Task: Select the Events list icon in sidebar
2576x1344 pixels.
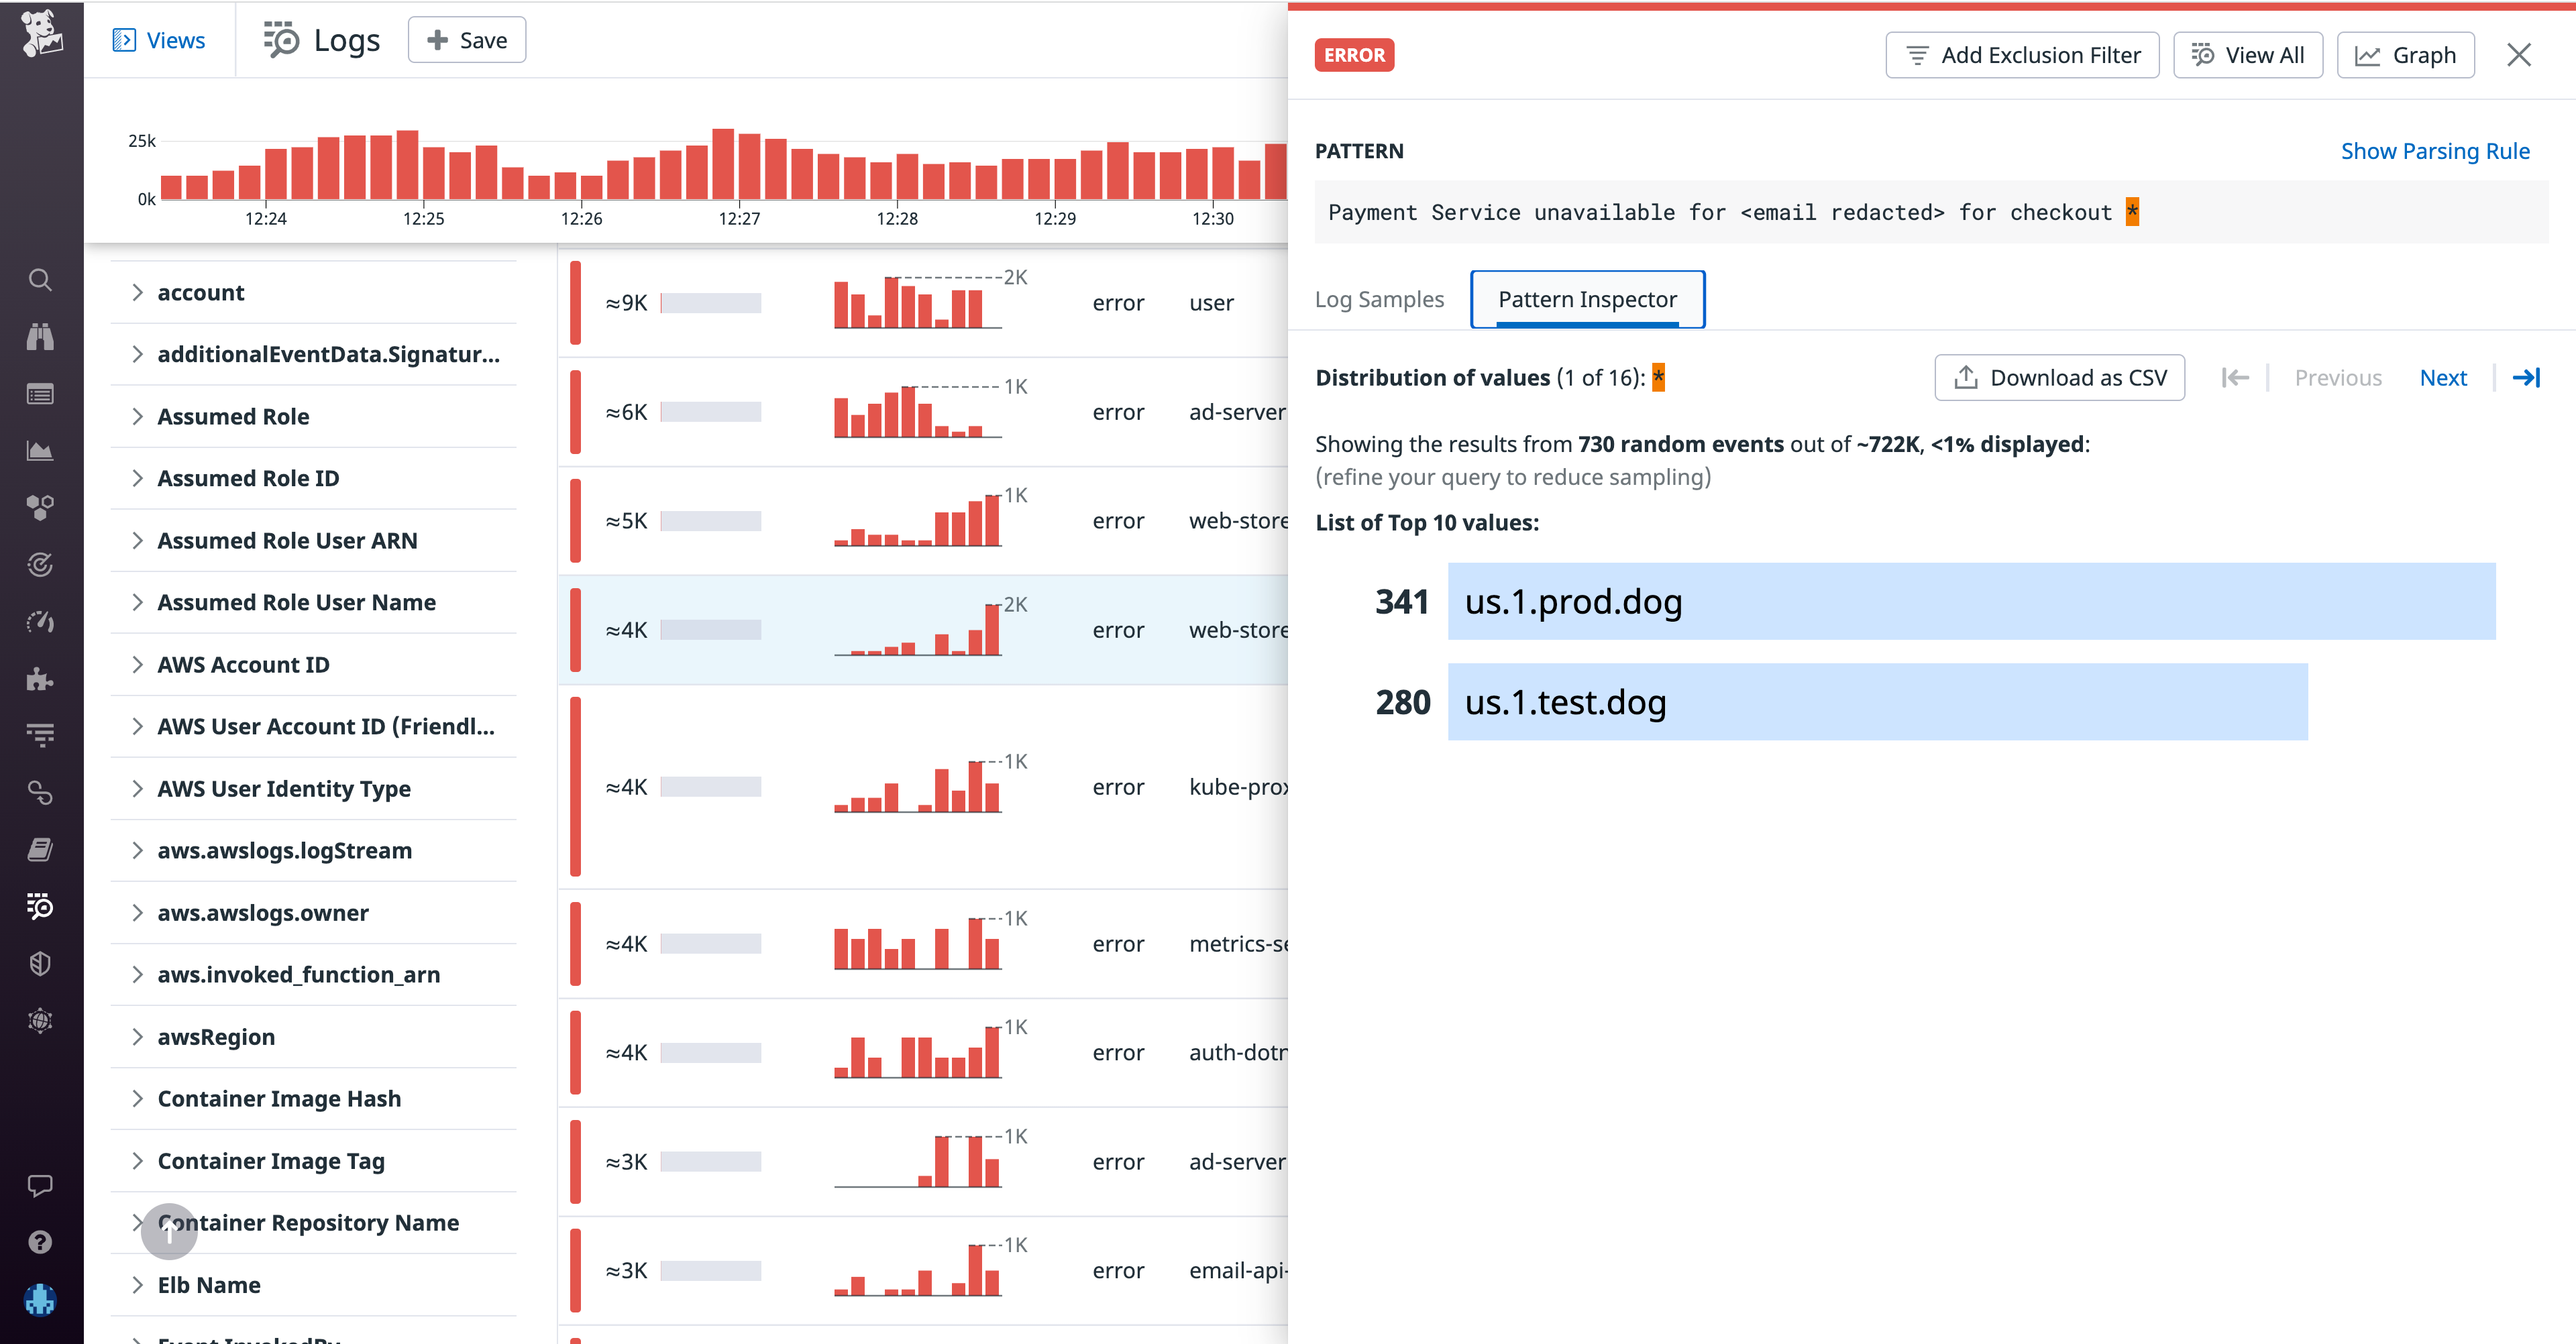Action: tap(40, 394)
